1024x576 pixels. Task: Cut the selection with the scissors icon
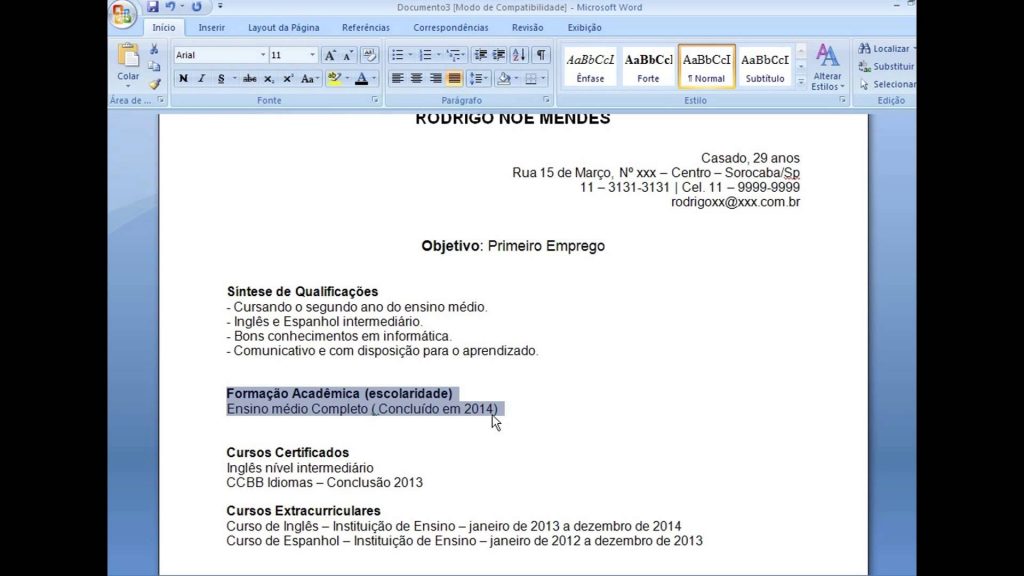coord(154,49)
